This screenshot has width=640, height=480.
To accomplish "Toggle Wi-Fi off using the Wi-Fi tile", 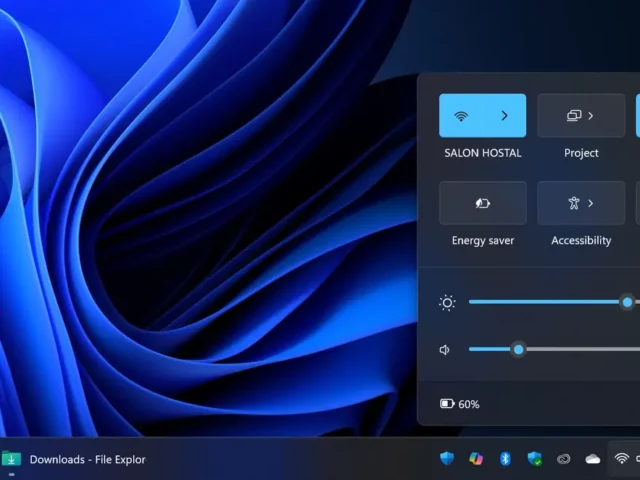I will [x=461, y=116].
